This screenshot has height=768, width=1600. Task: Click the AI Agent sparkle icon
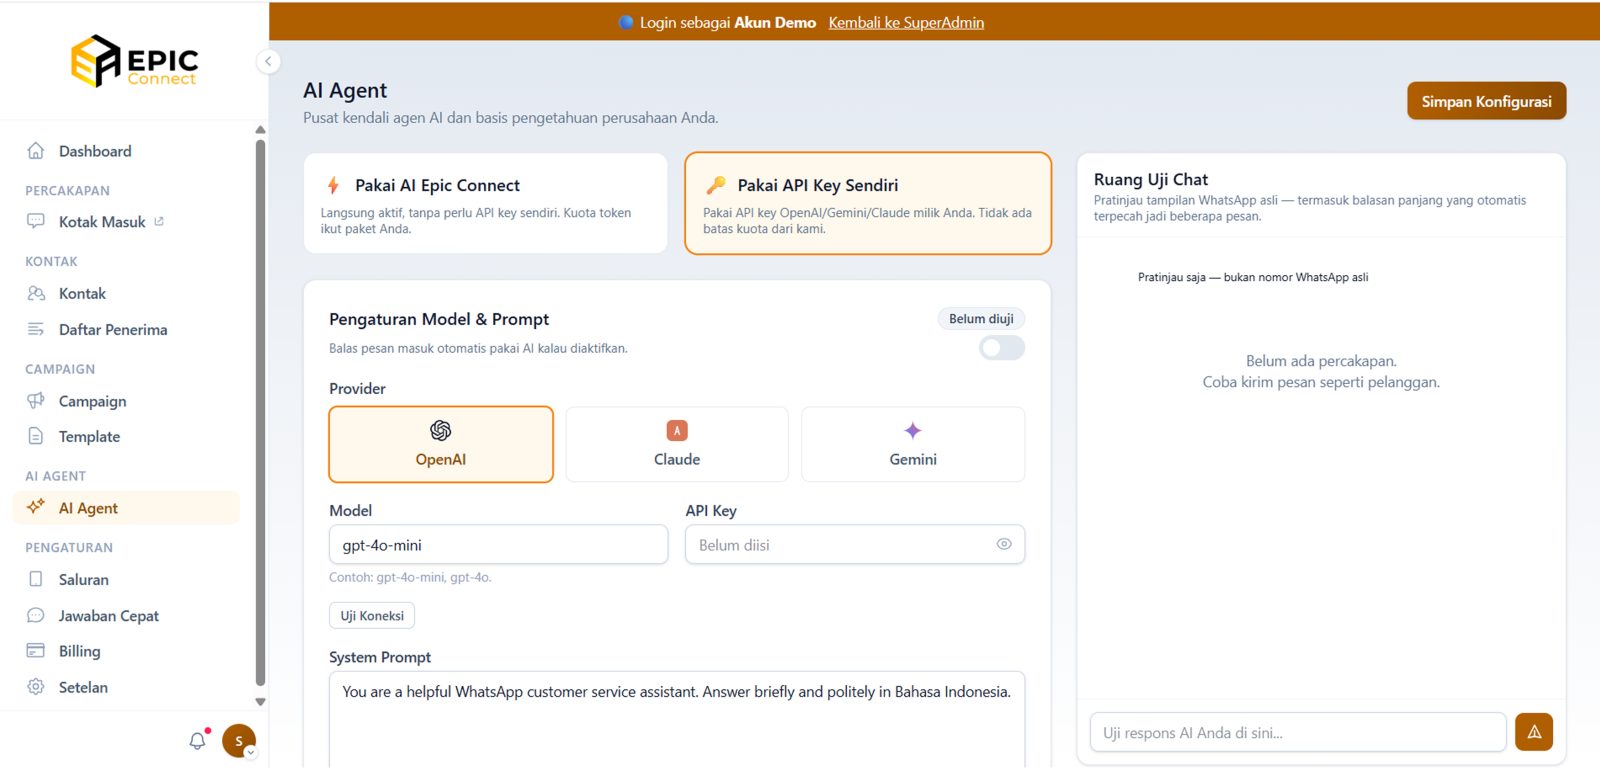pyautogui.click(x=36, y=507)
